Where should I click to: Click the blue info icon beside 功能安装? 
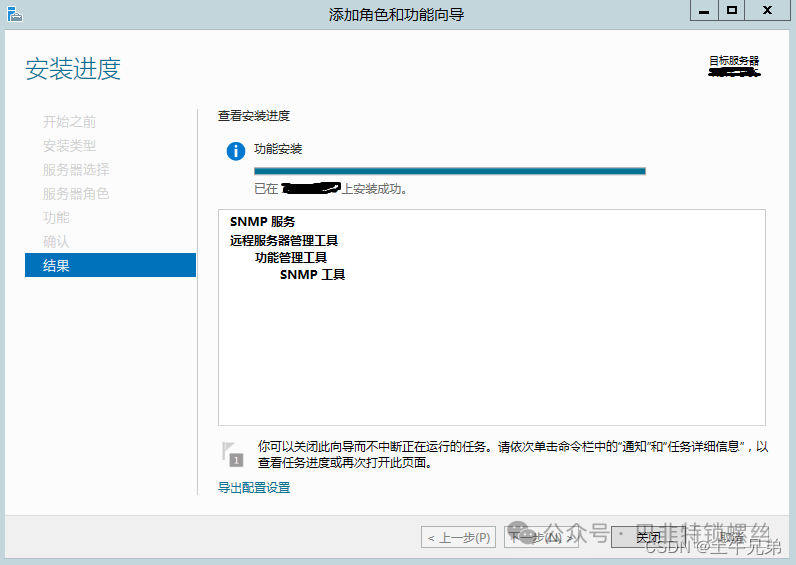click(x=236, y=151)
